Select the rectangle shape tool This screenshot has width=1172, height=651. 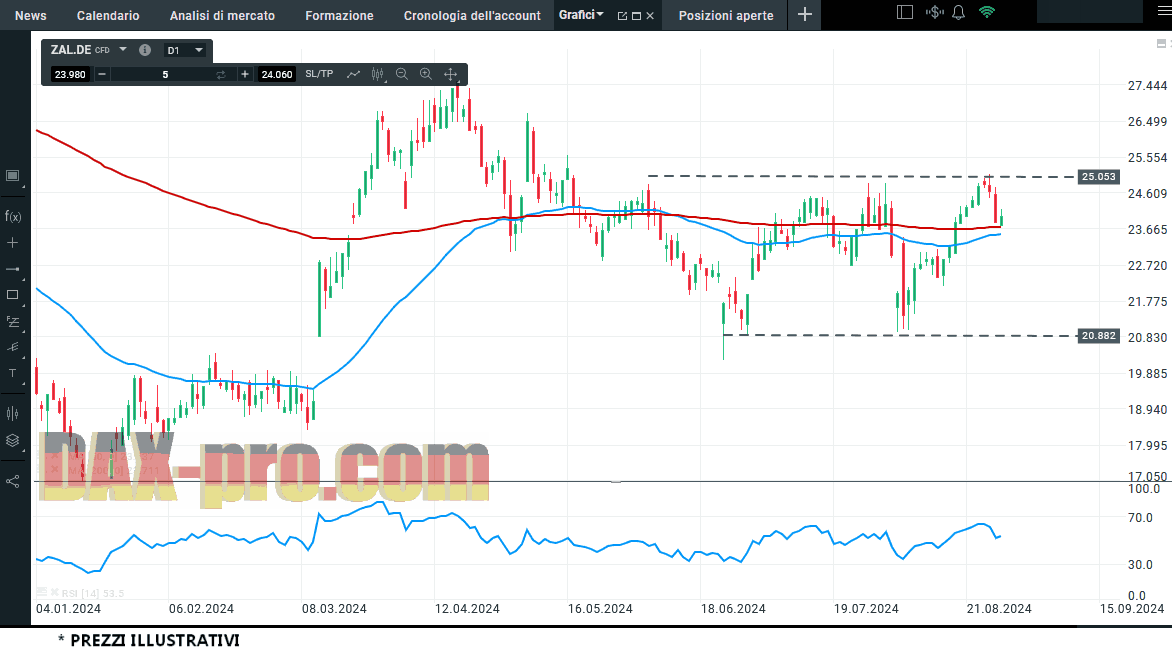pos(13,295)
